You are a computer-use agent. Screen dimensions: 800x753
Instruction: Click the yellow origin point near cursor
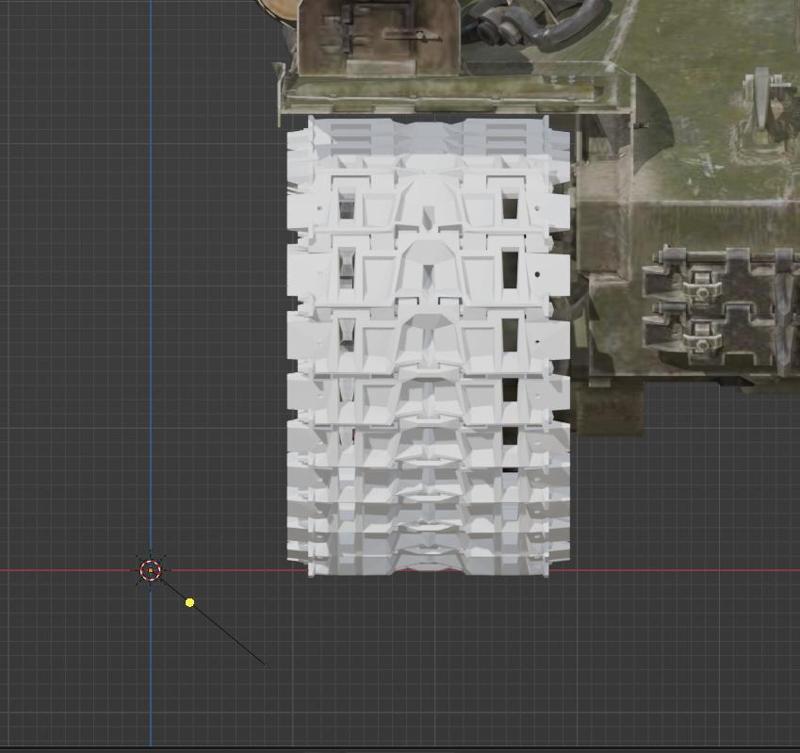(190, 603)
